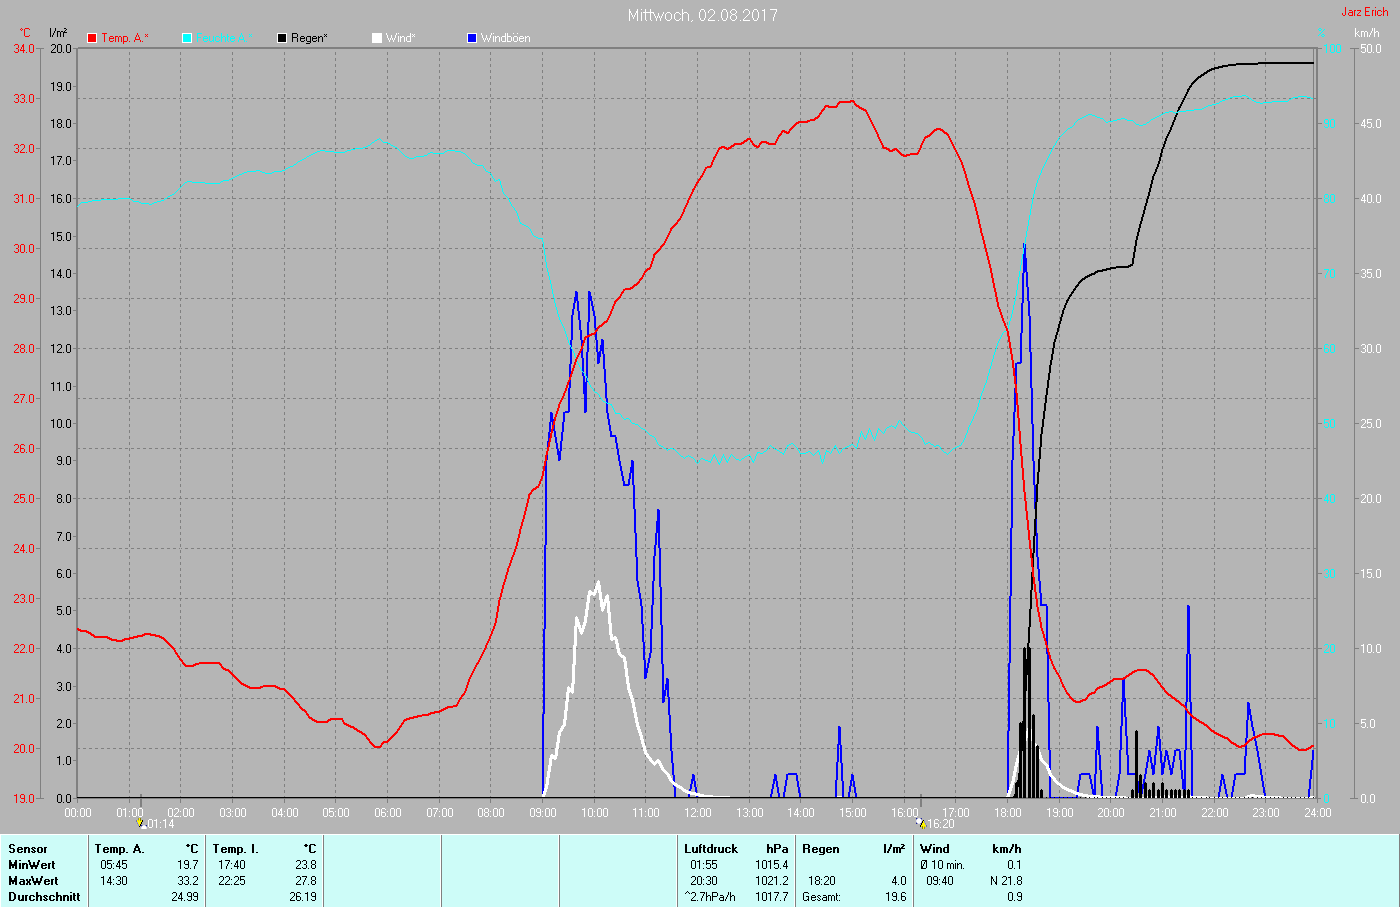Click the outdoor maximum value '33.2'
This screenshot has height=907, width=1400.
[x=187, y=881]
